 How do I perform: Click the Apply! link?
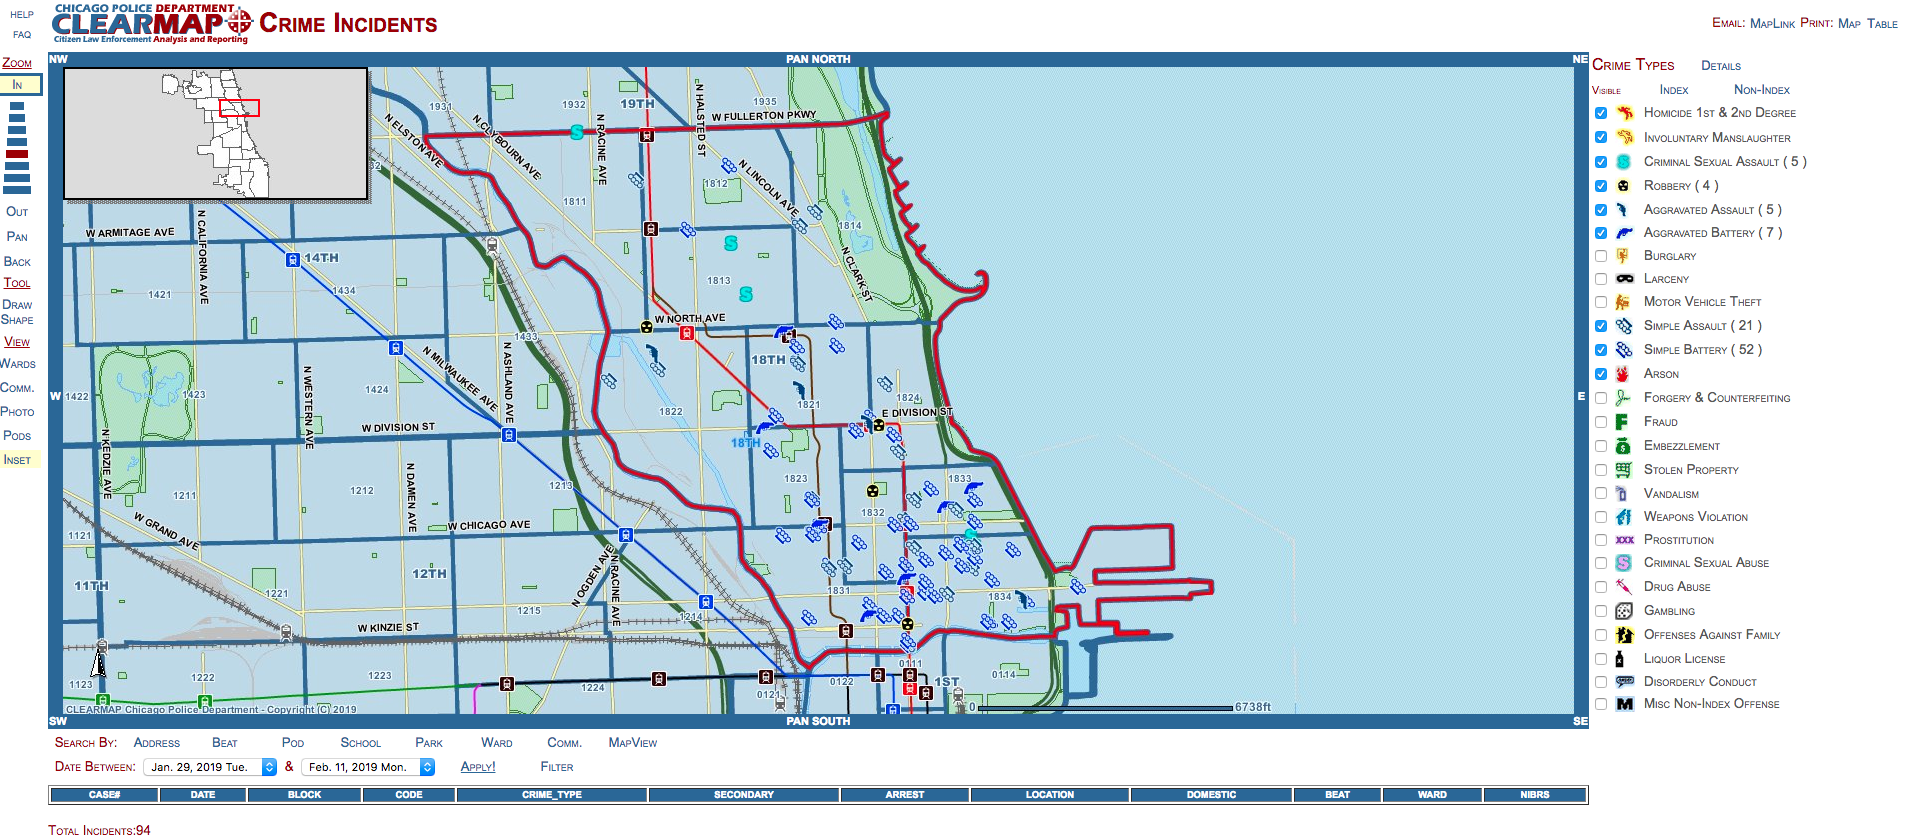(477, 767)
